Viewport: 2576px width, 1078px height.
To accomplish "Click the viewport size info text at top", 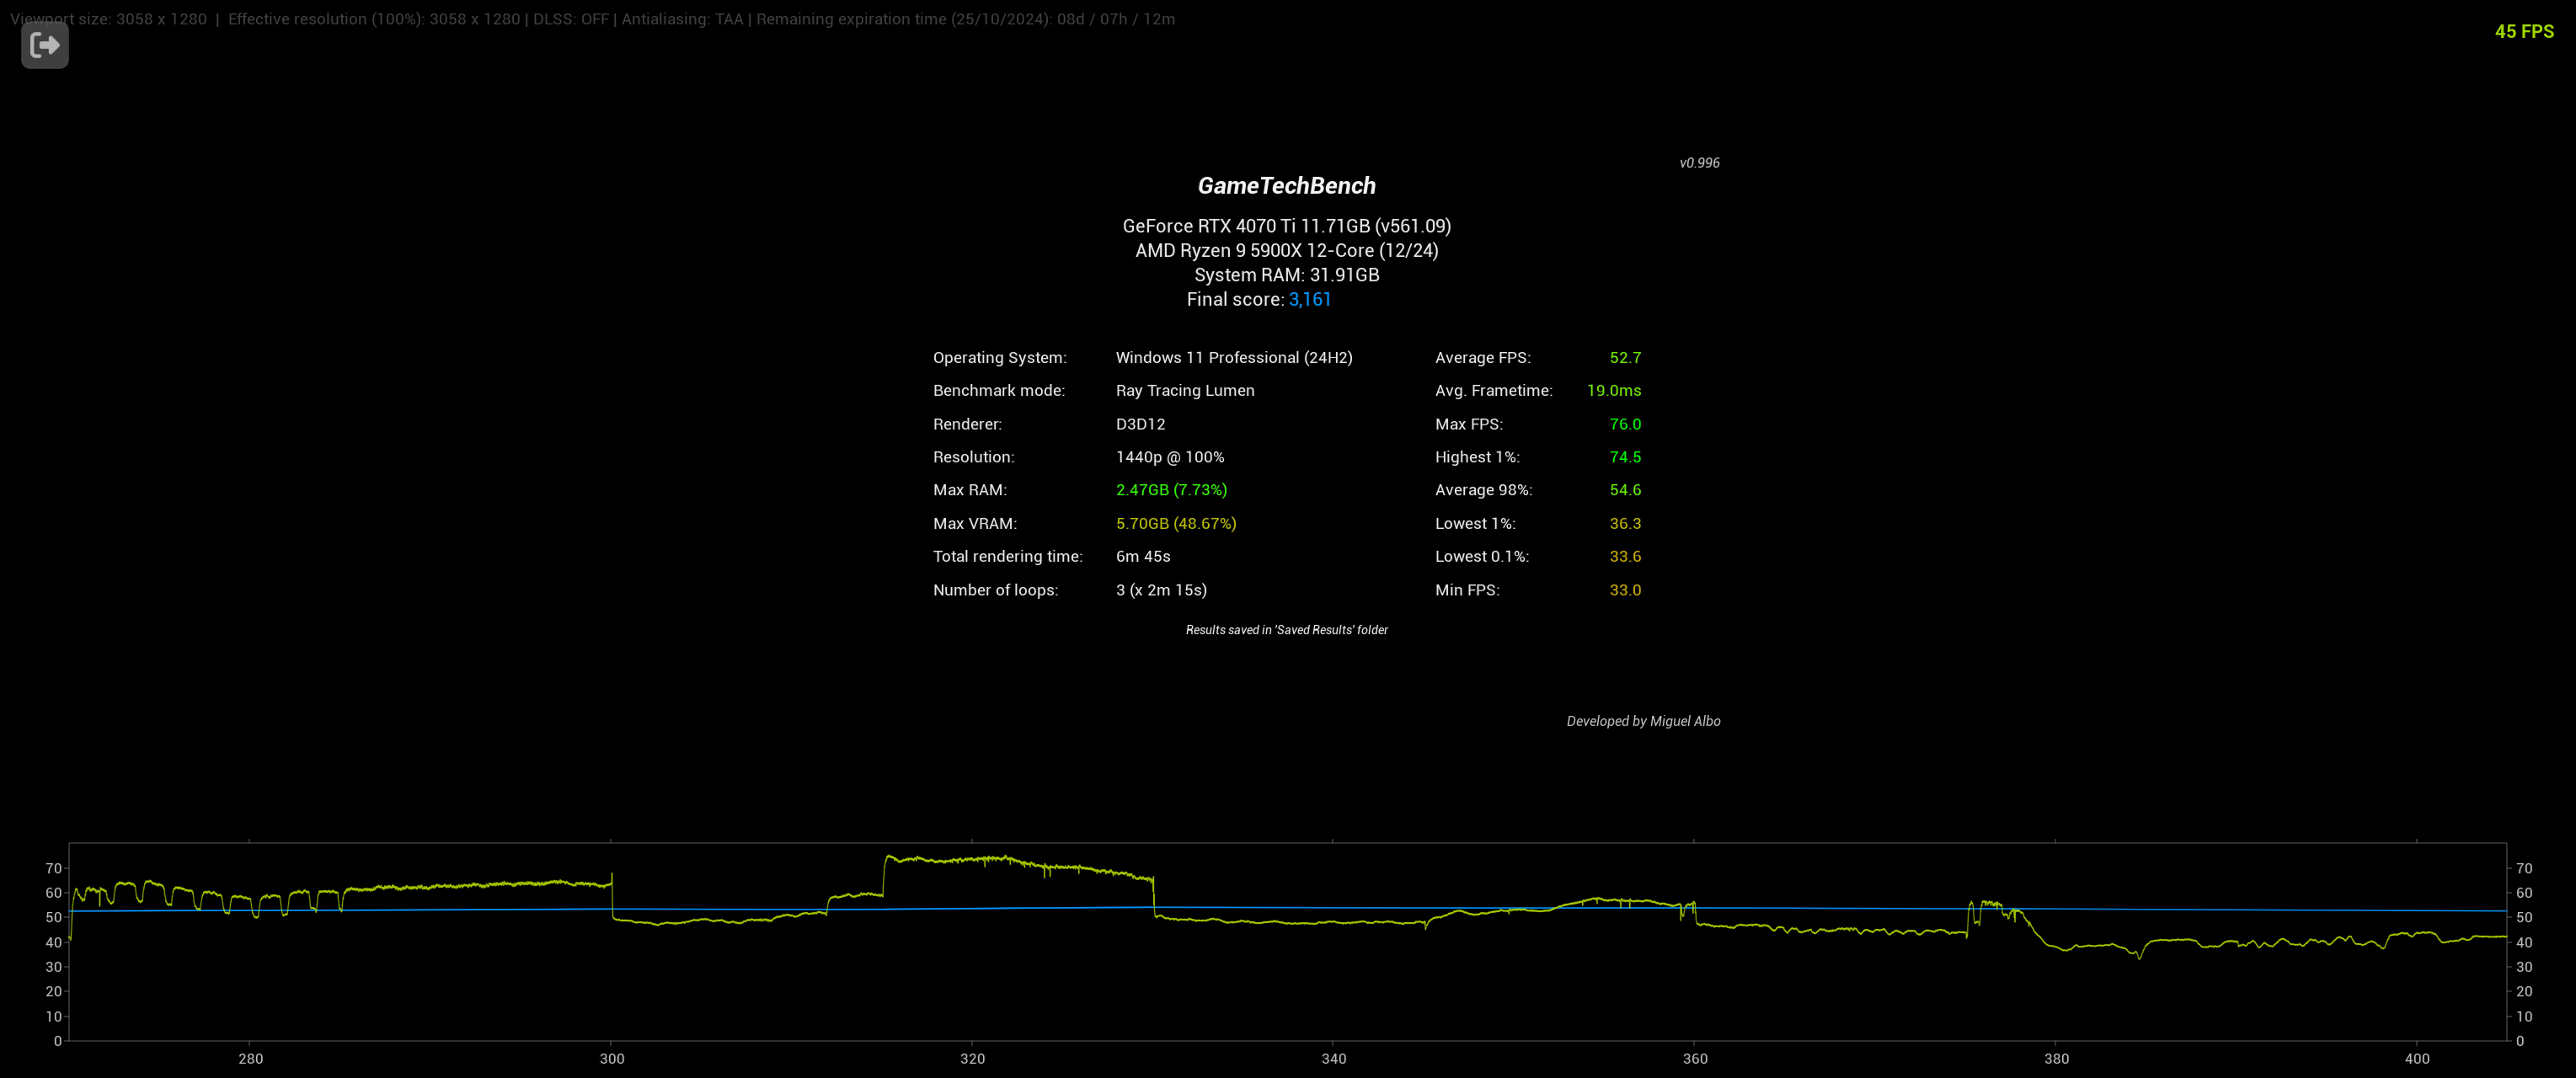I will (108, 19).
